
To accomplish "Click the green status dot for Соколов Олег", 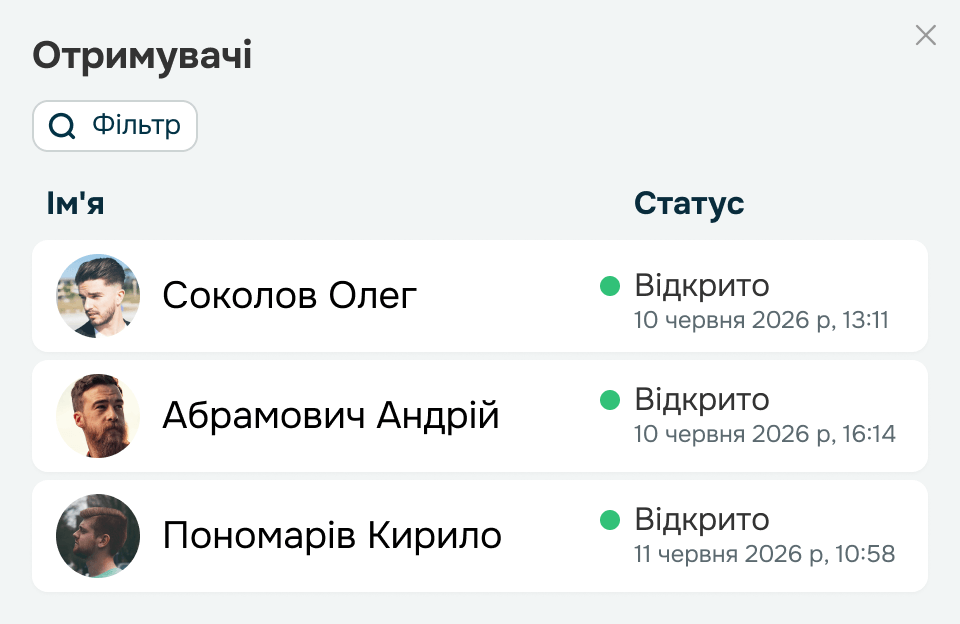I will pyautogui.click(x=610, y=285).
